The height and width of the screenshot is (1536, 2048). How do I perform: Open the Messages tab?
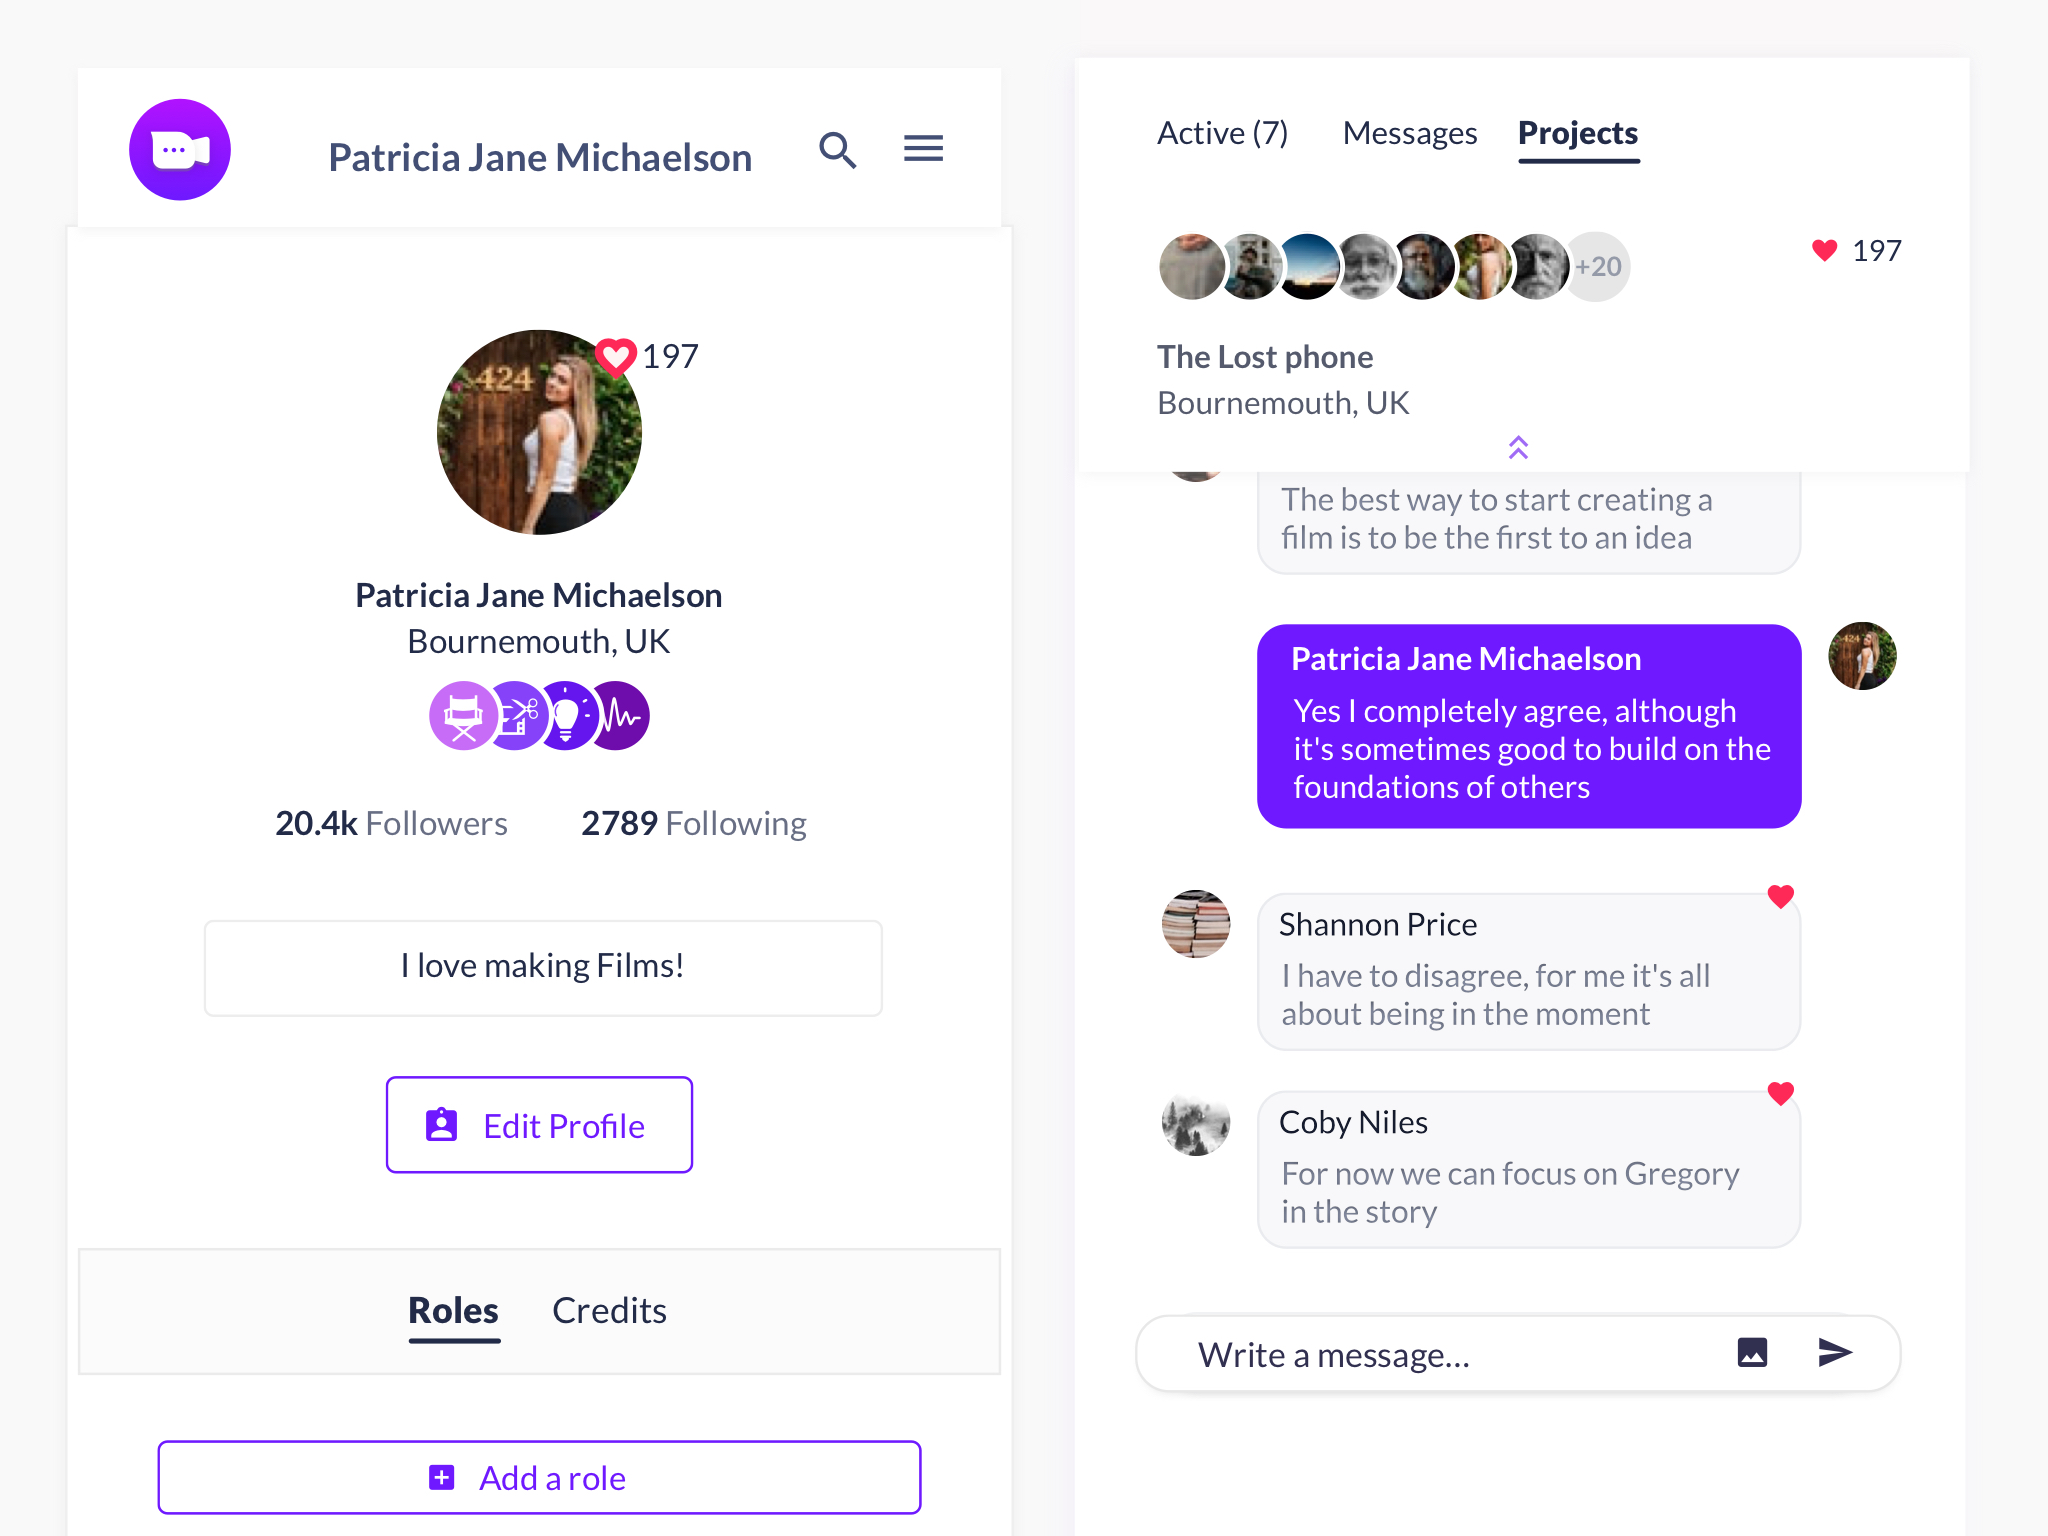1410,133
